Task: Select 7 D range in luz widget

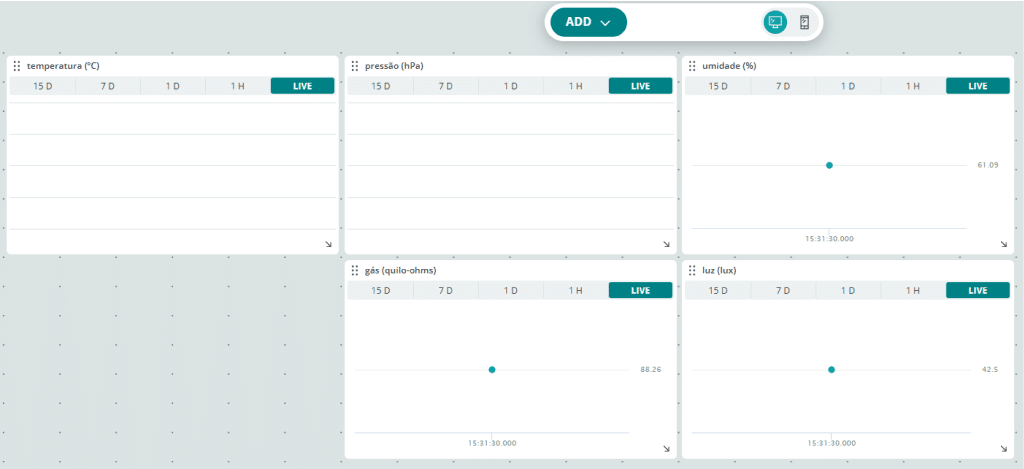Action: (783, 291)
